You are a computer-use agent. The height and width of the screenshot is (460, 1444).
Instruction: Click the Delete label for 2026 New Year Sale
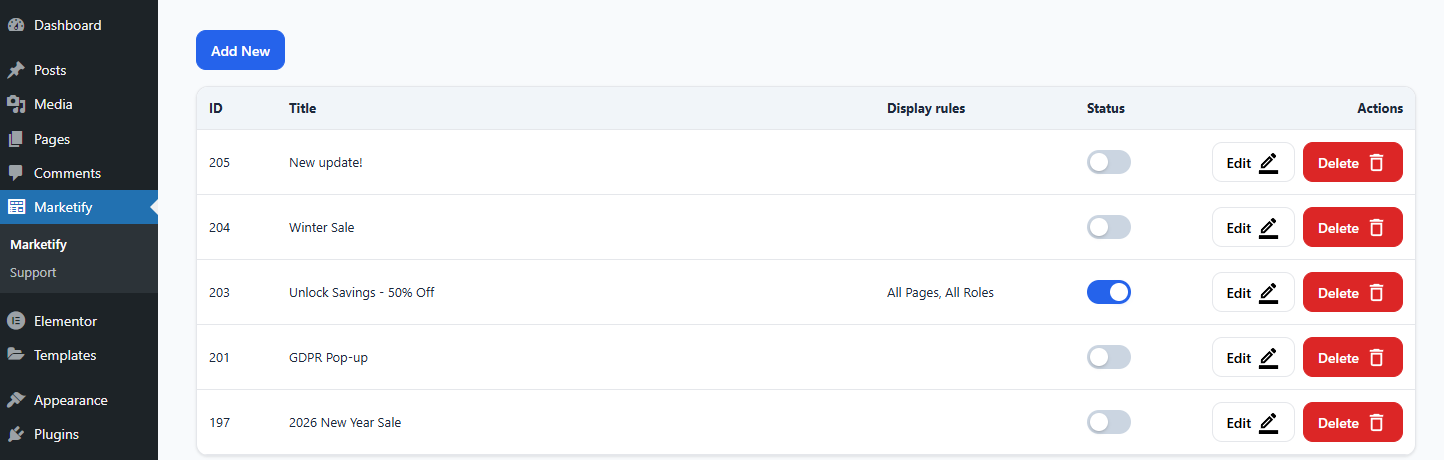(x=1338, y=423)
